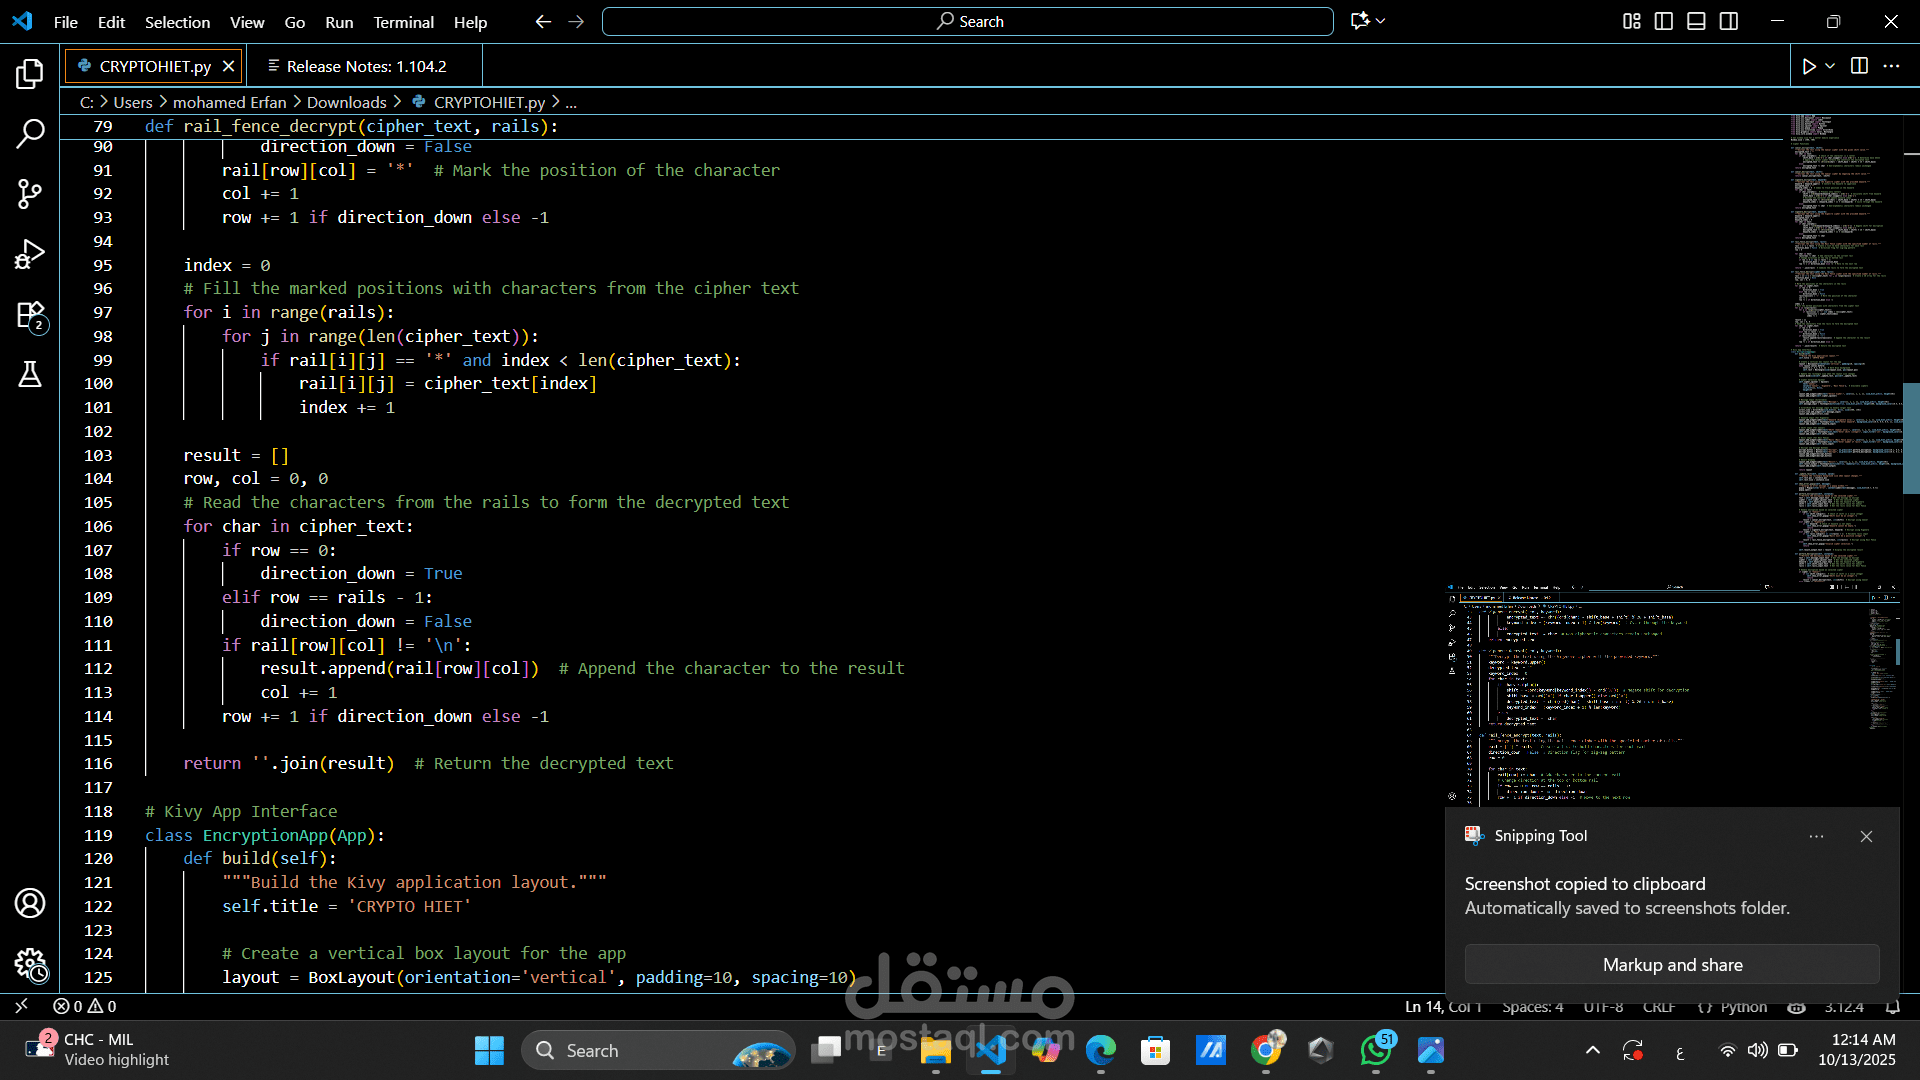Open the Run button dropdown arrow
Image resolution: width=1920 pixels, height=1080 pixels.
1830,66
